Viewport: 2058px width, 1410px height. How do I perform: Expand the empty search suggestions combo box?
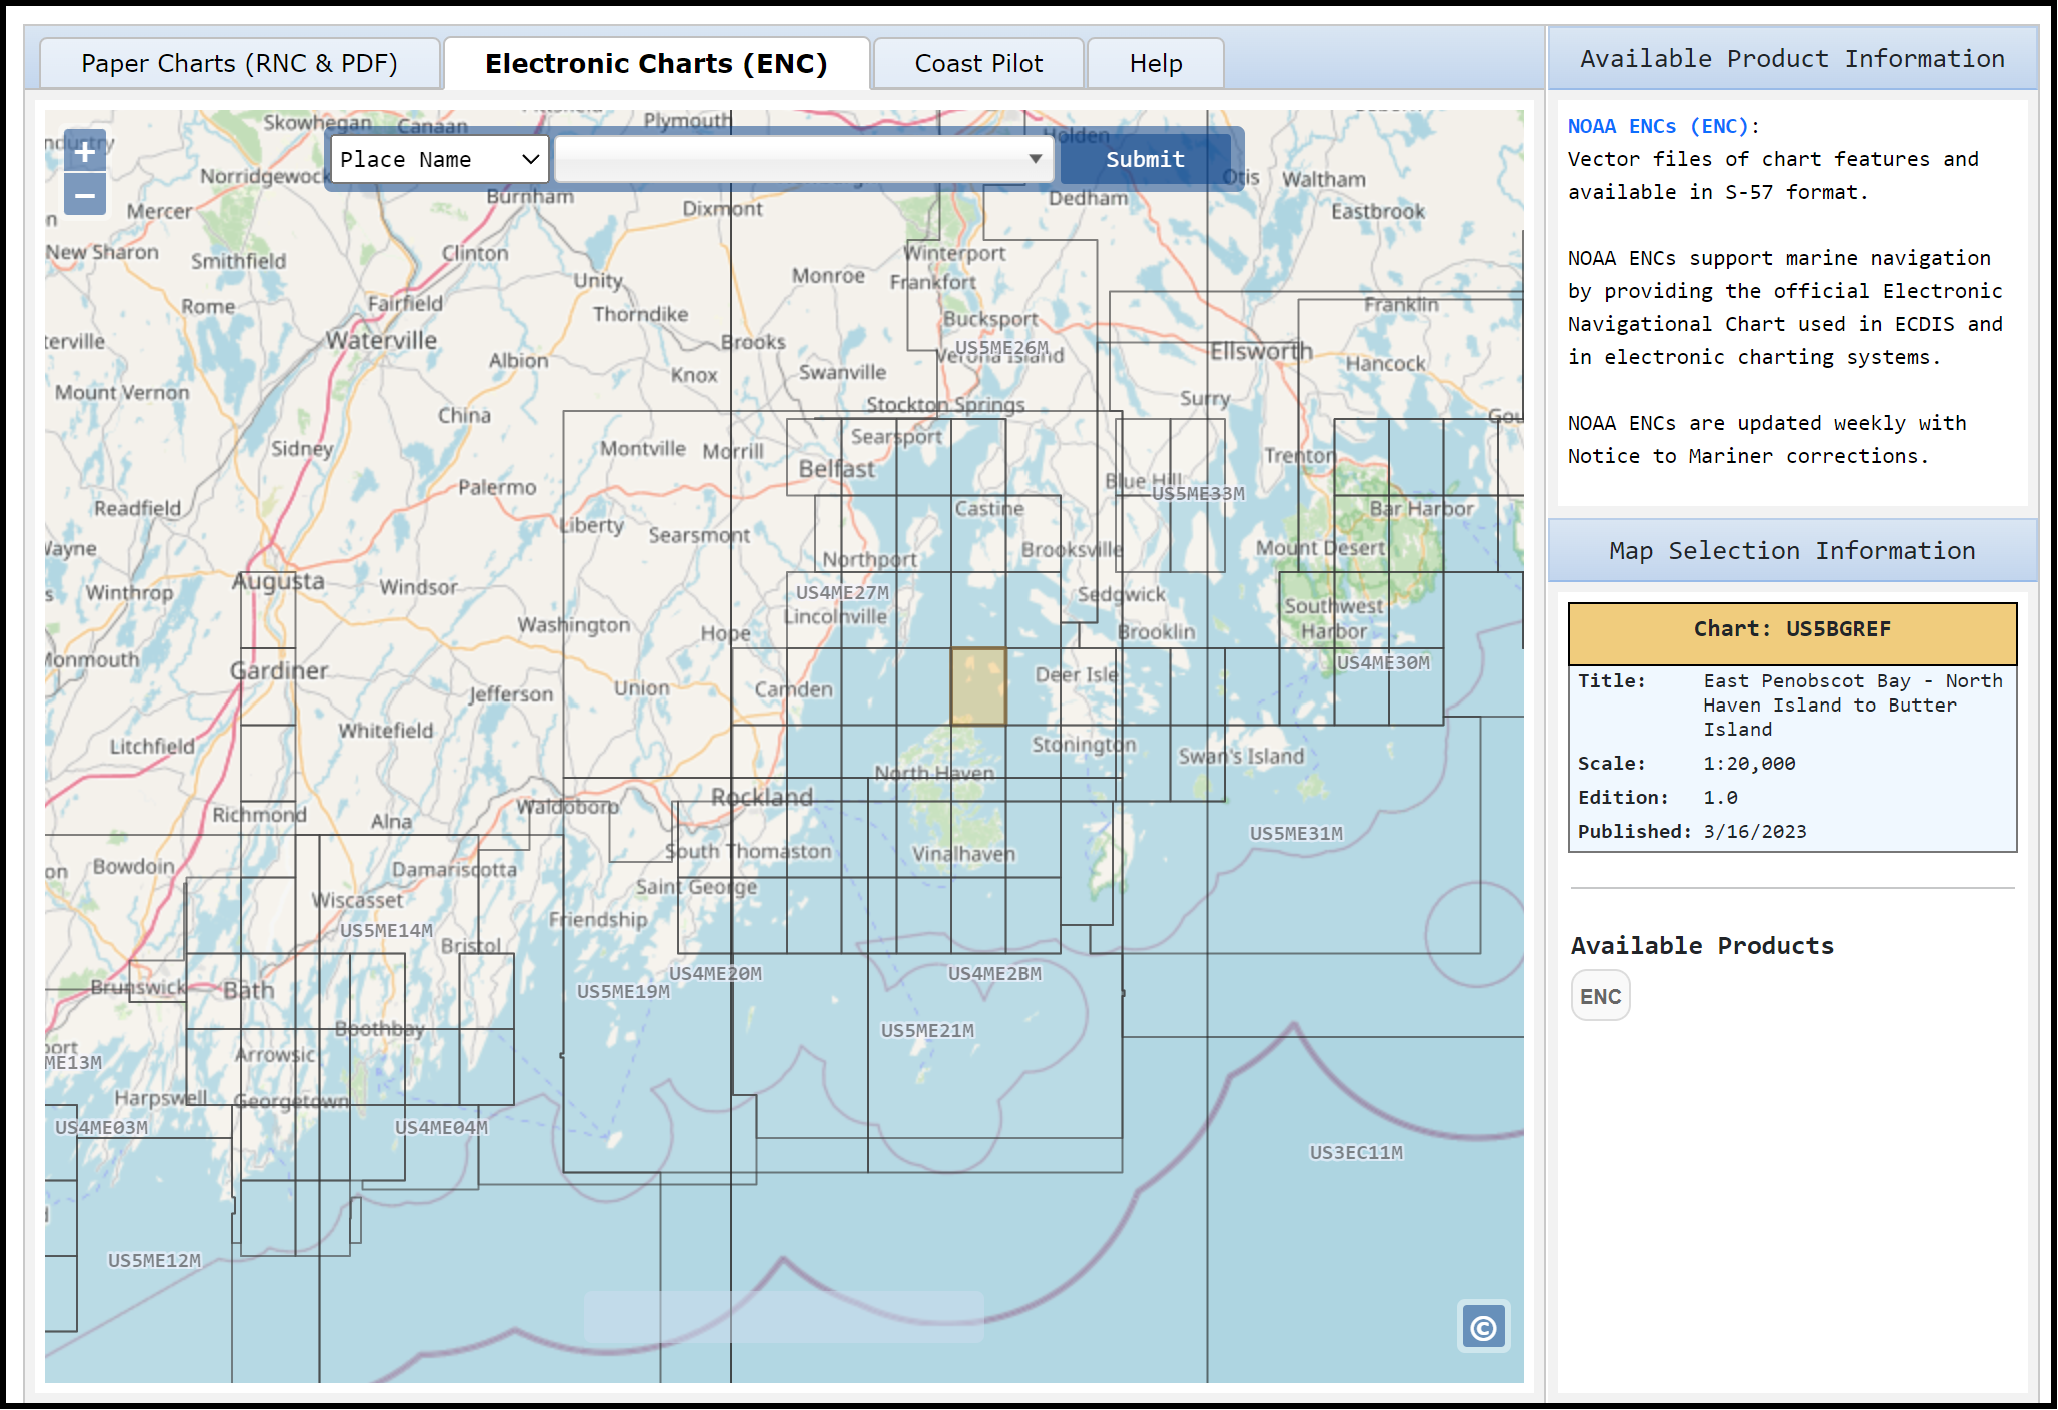click(x=1035, y=159)
